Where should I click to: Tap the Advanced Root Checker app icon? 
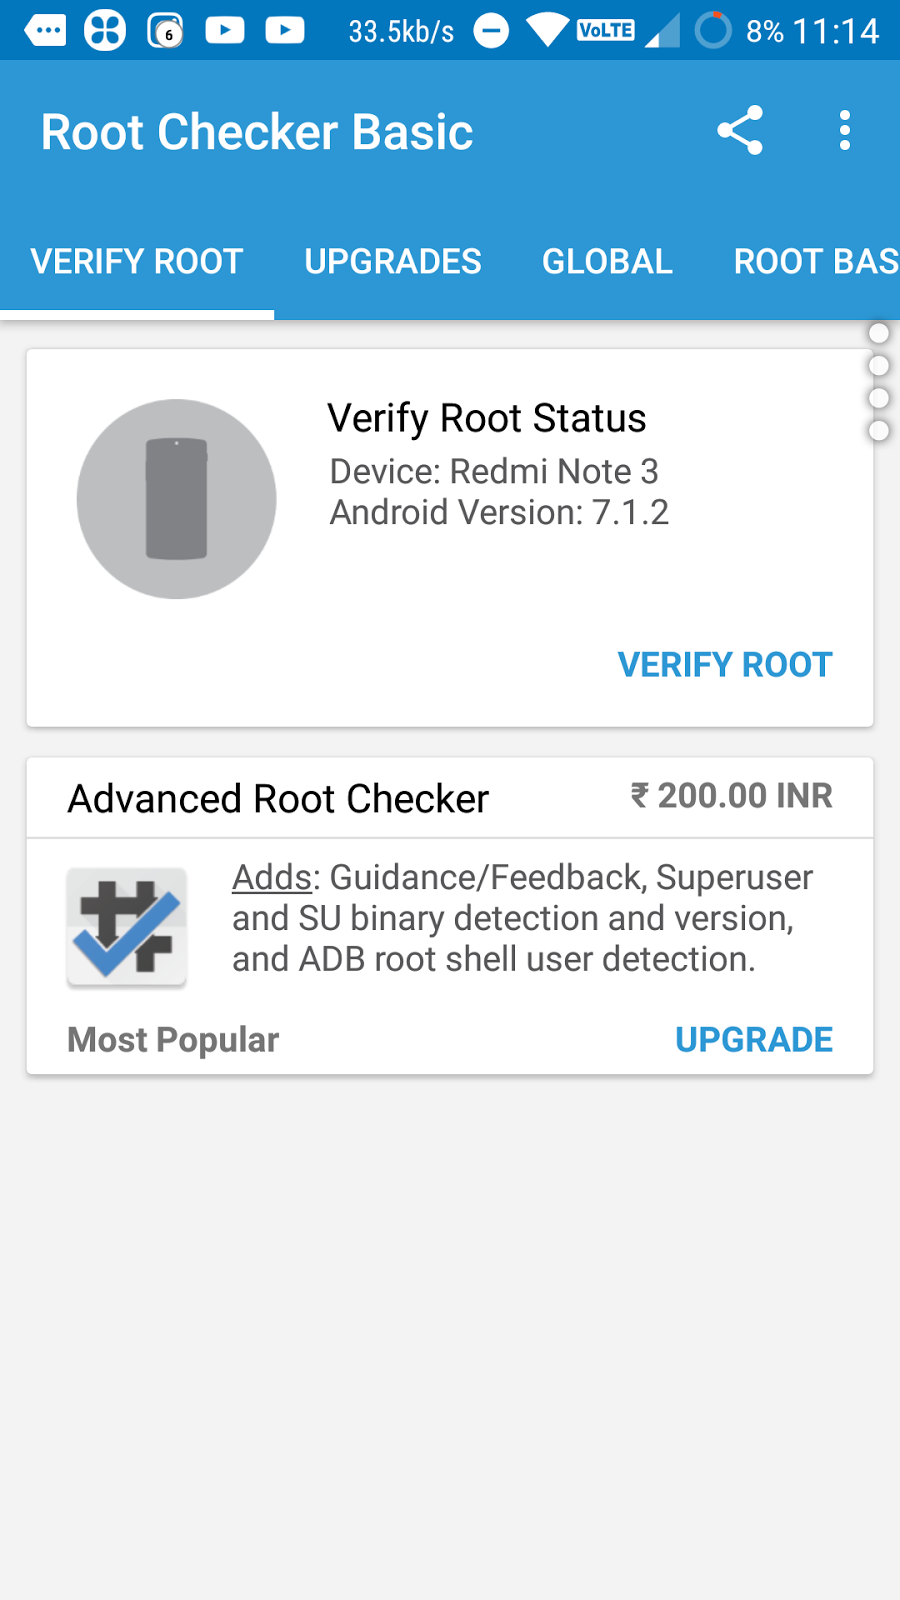126,927
